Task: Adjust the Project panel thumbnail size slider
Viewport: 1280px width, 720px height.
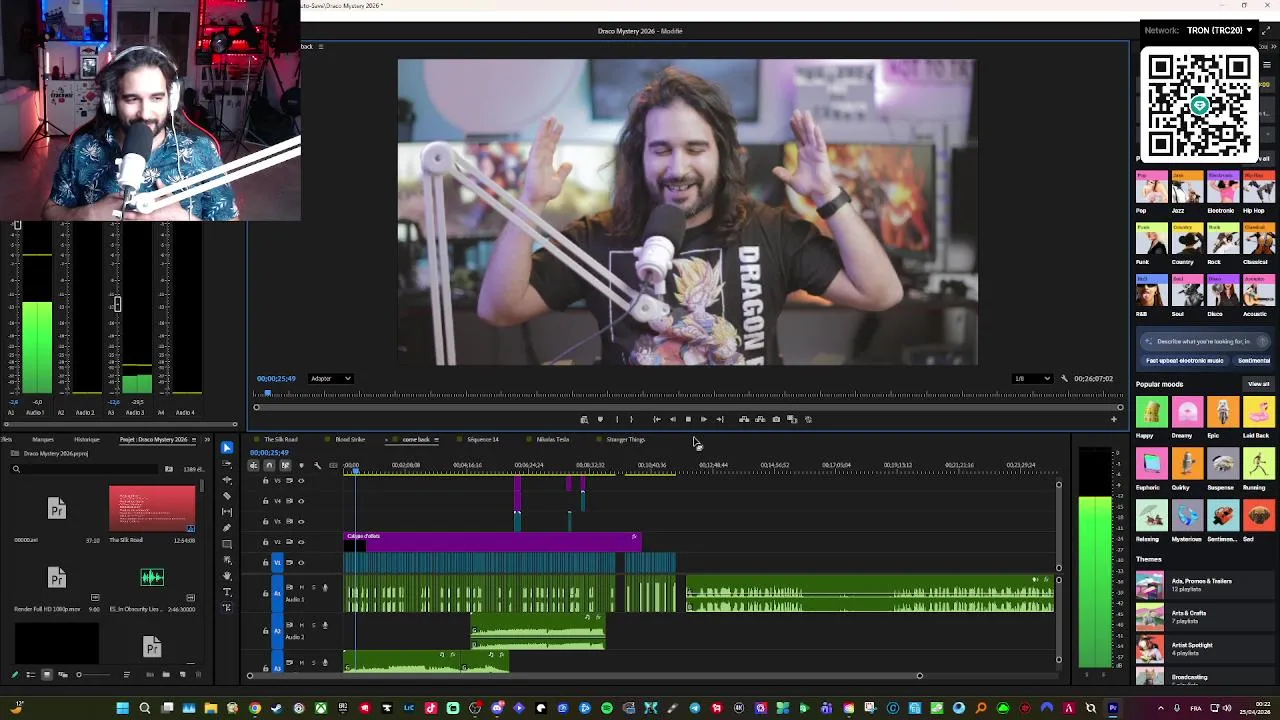Action: pyautogui.click(x=94, y=675)
